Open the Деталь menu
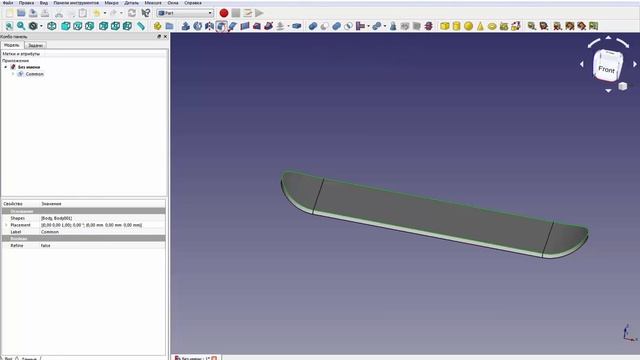The width and height of the screenshot is (640, 360). (x=131, y=3)
